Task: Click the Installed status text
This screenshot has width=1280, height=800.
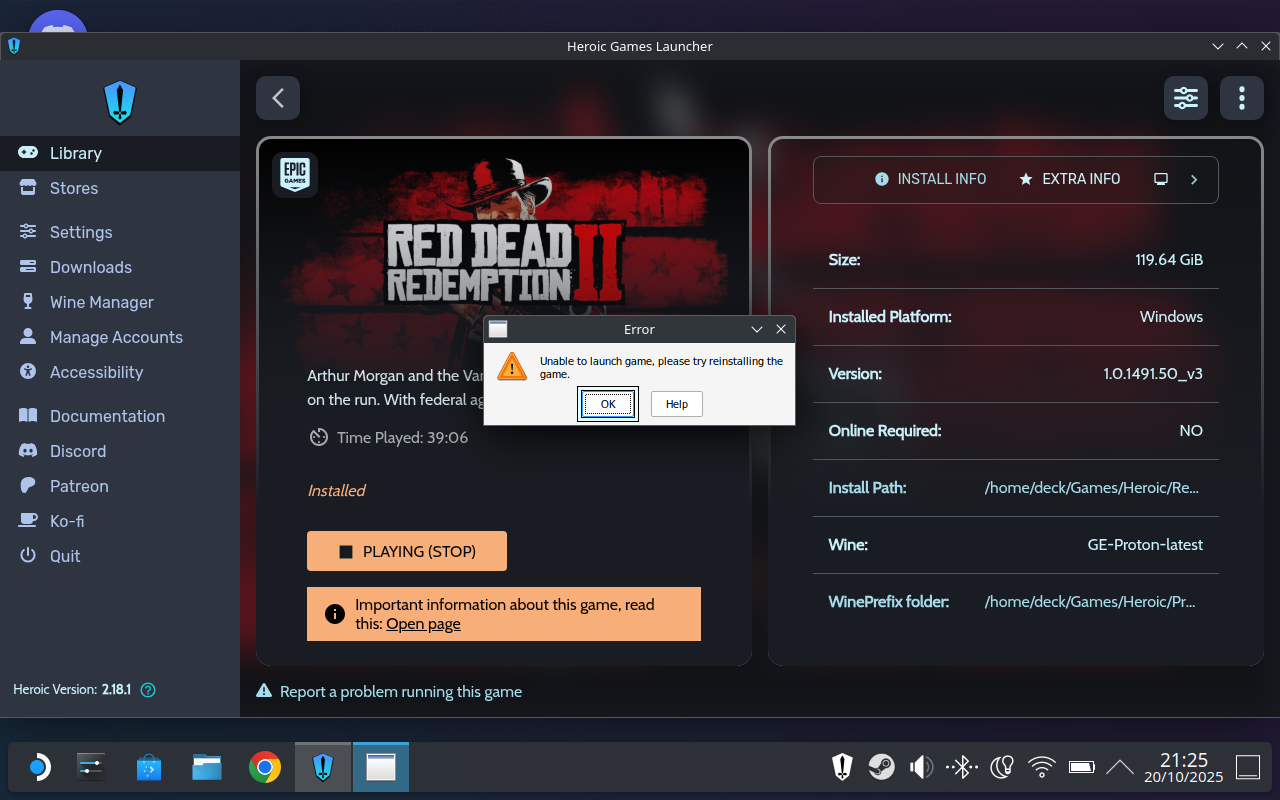Action: (336, 490)
